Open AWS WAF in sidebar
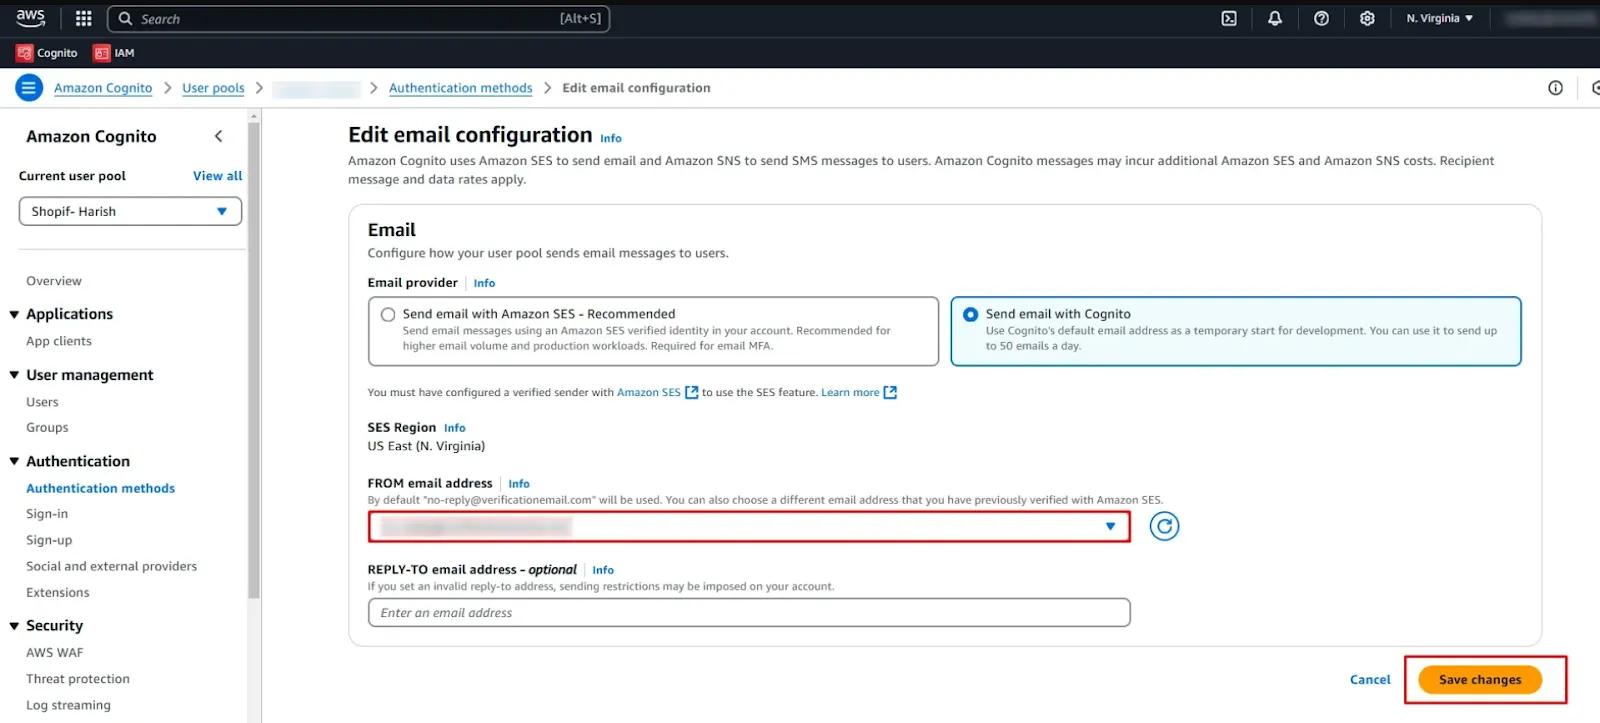This screenshot has height=723, width=1600. click(x=55, y=652)
